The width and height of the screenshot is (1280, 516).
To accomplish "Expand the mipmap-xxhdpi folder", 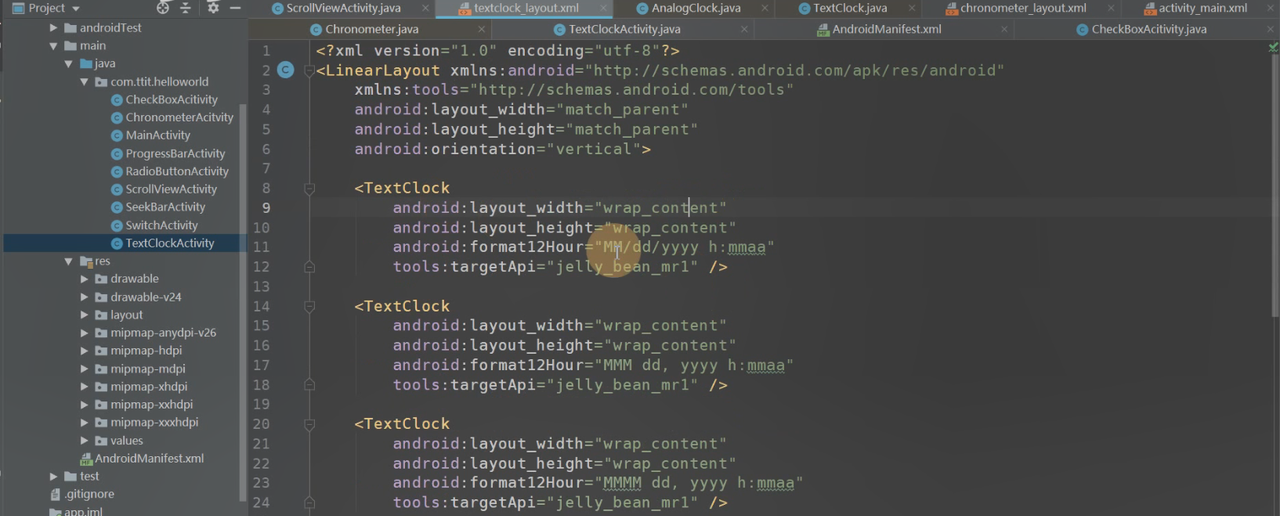I will point(84,405).
